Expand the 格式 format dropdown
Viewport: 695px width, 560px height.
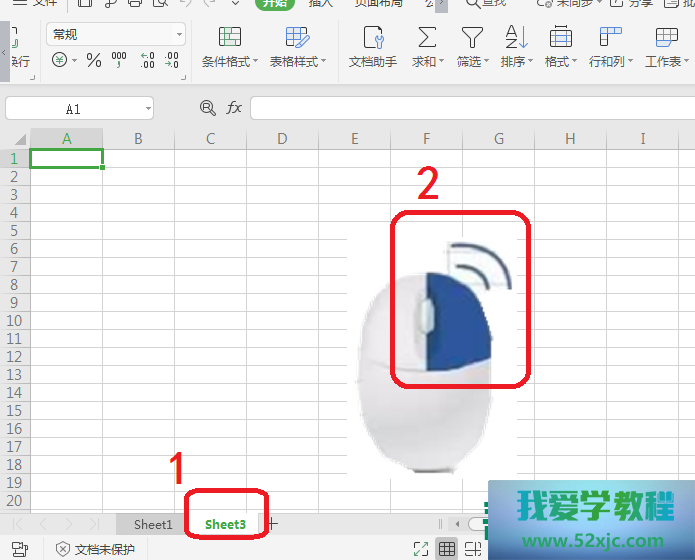561,61
